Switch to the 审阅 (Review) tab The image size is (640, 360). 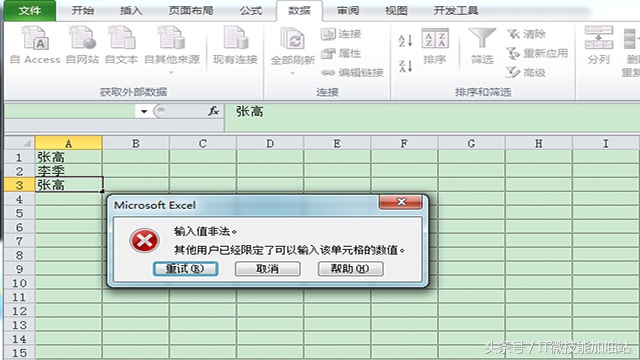348,11
